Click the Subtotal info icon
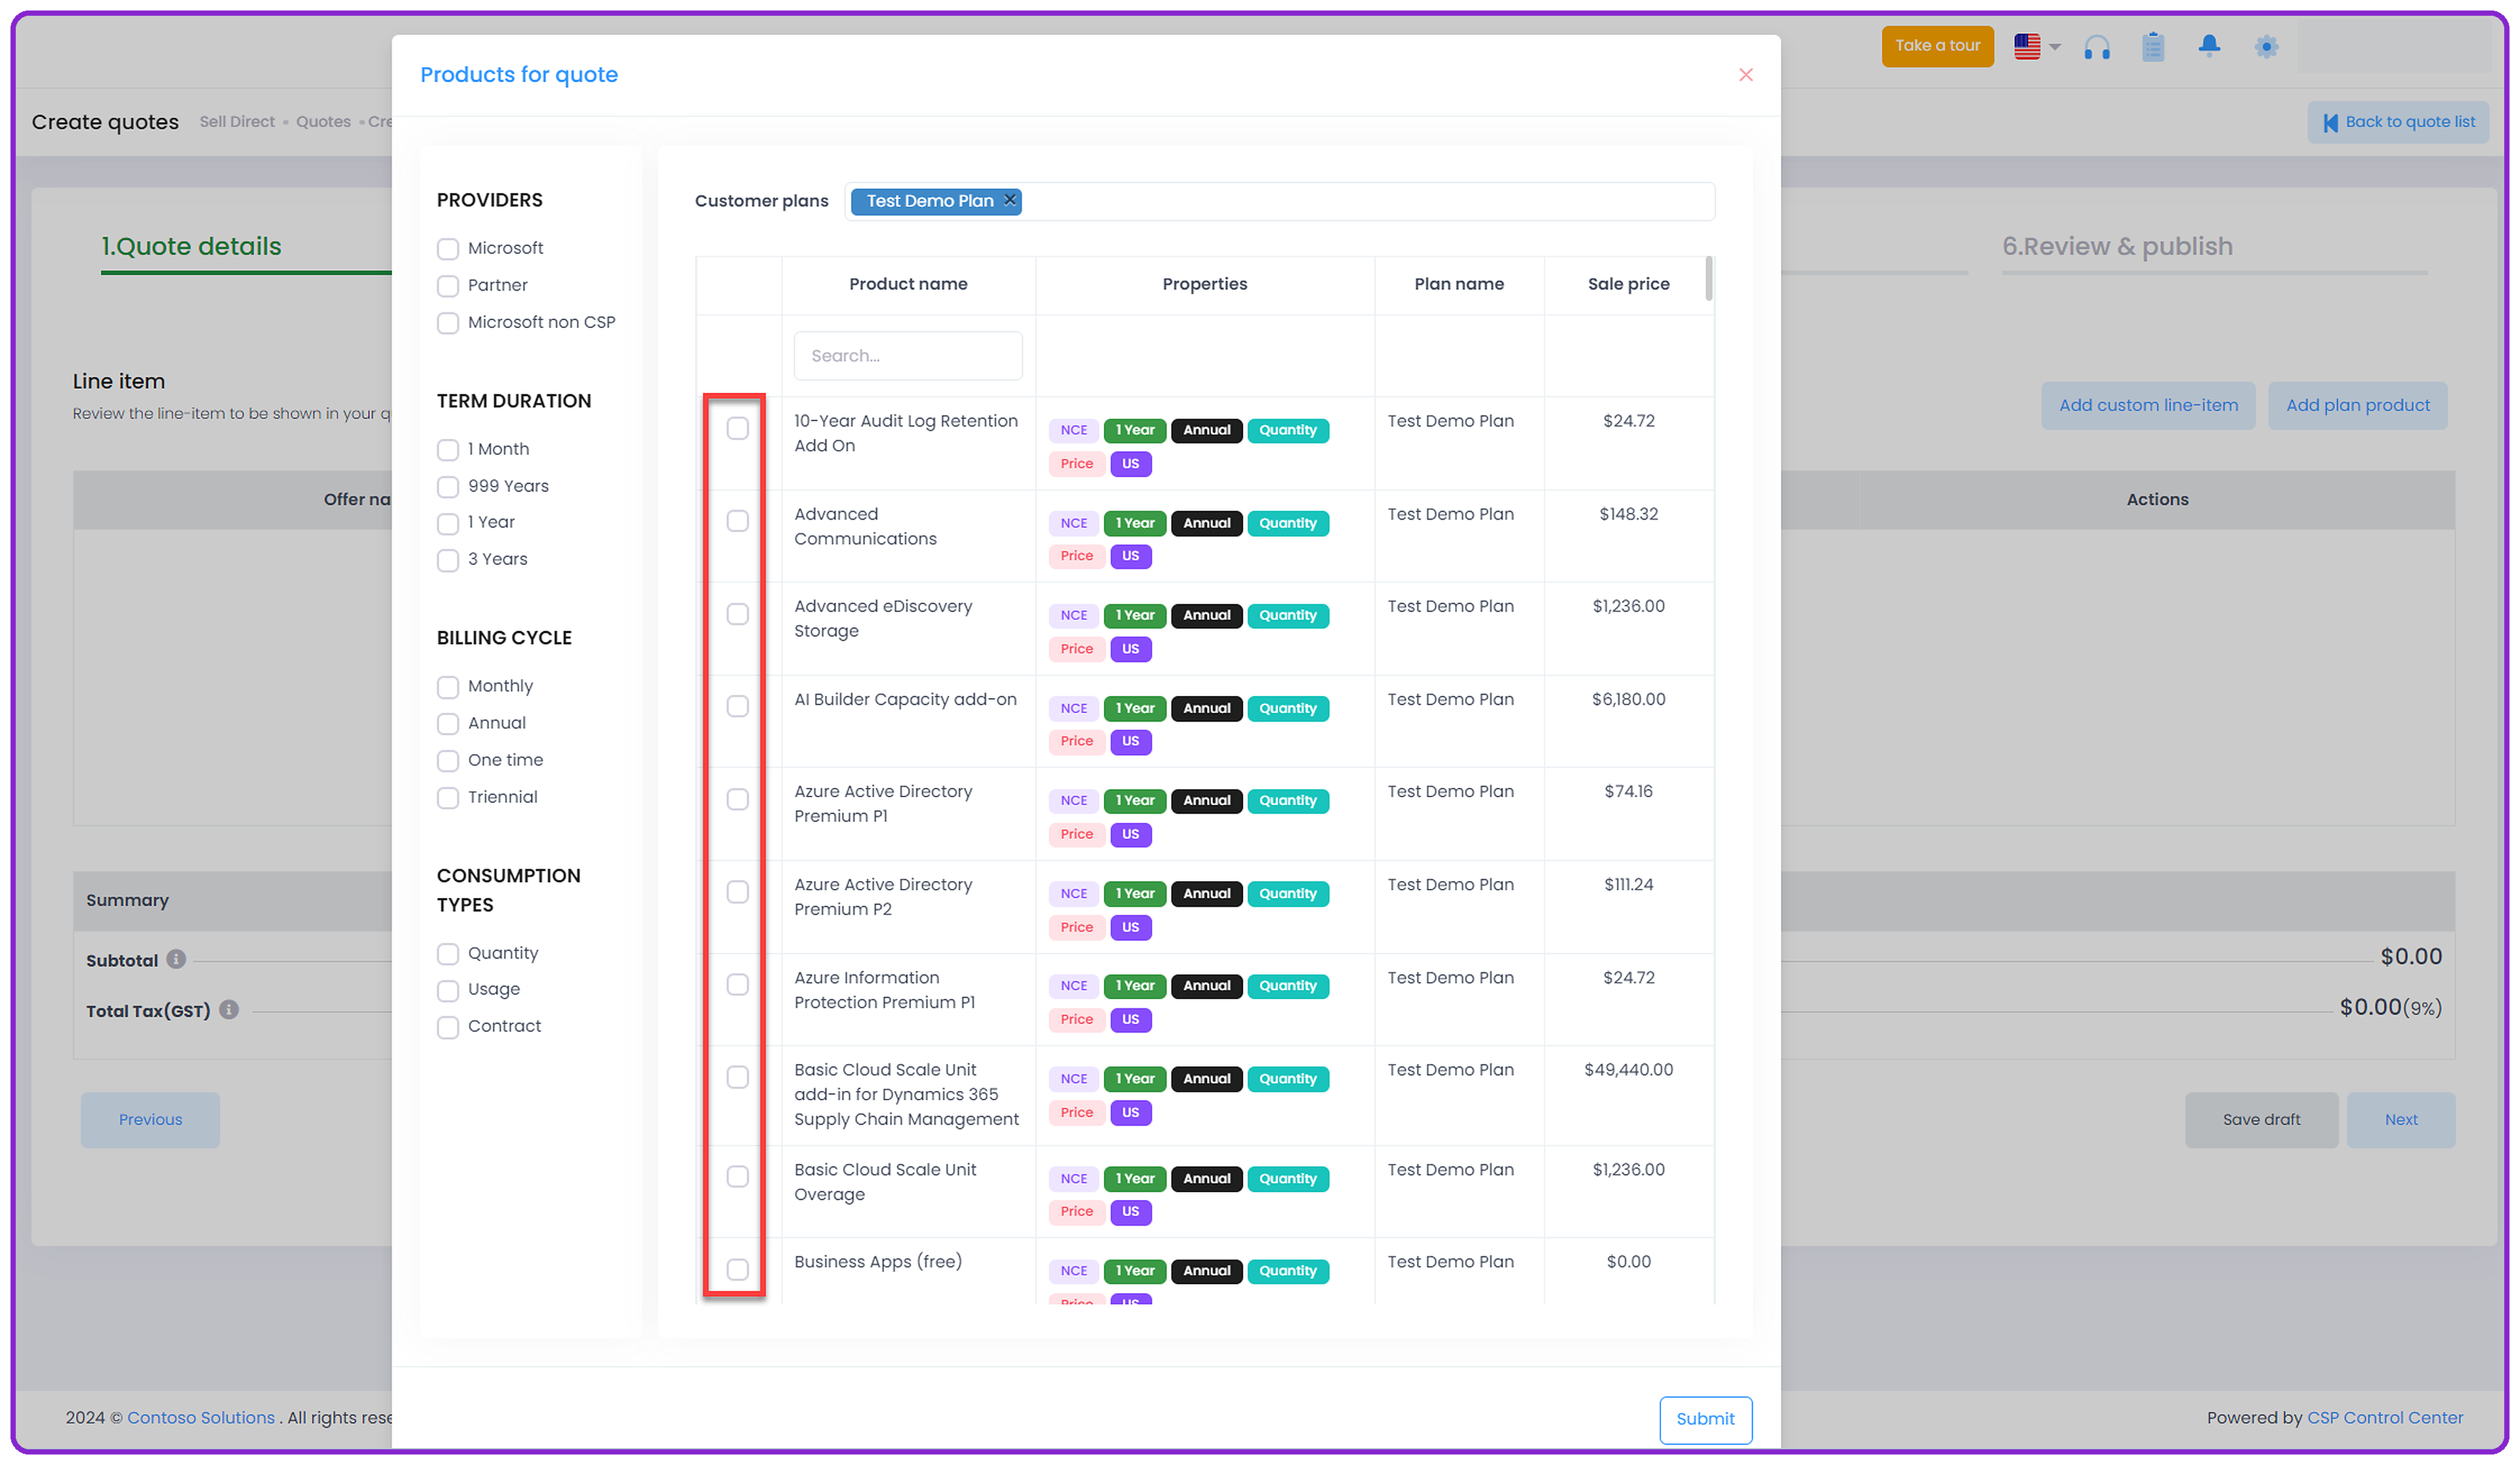 (176, 959)
